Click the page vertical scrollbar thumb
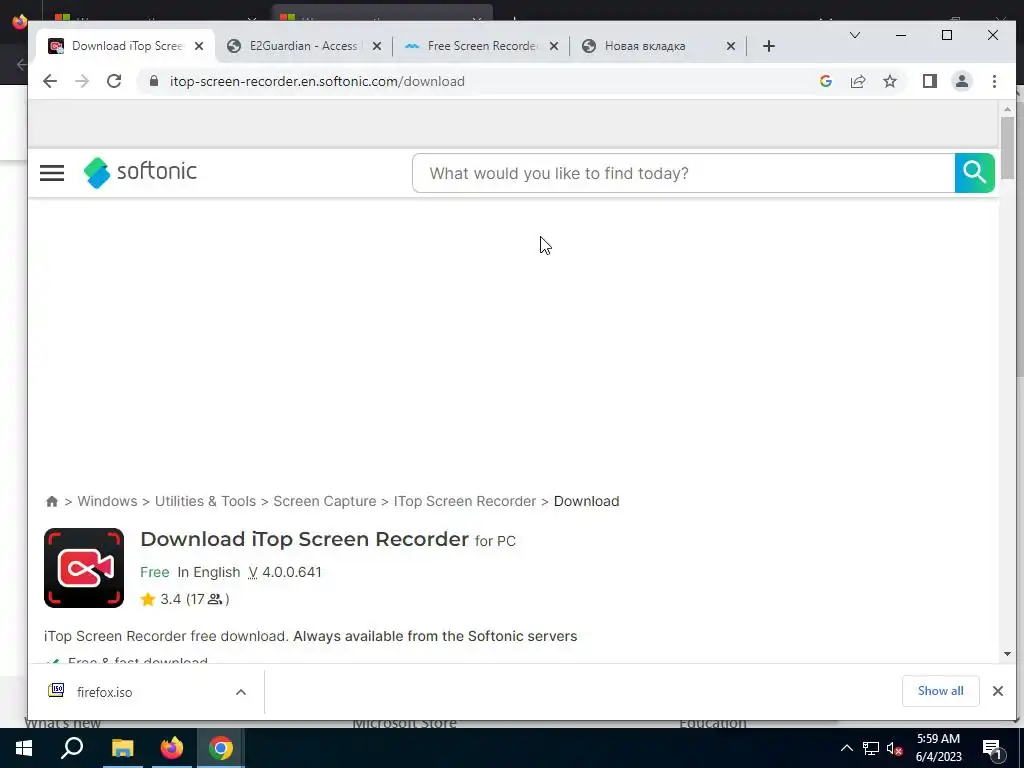 [1007, 148]
